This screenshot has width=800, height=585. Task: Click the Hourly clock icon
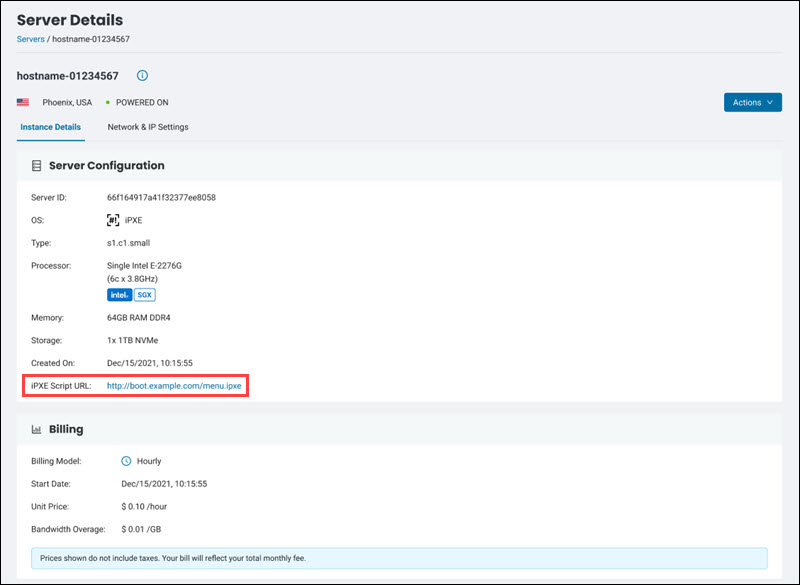coord(126,461)
